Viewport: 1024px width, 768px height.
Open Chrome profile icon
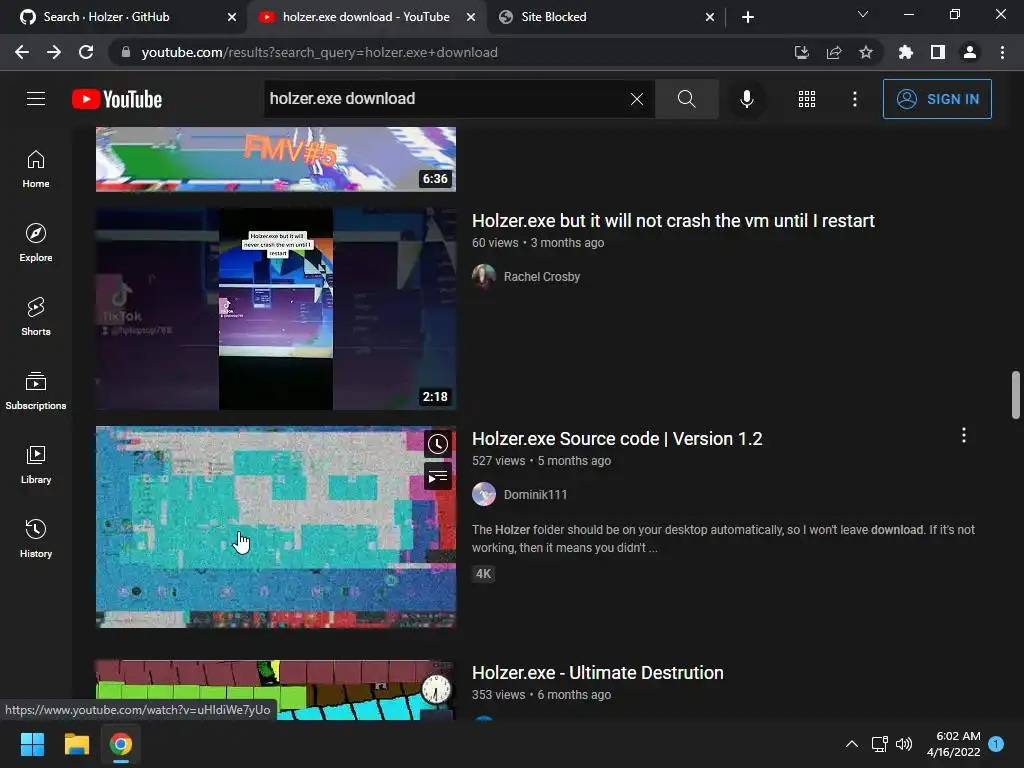[x=970, y=52]
